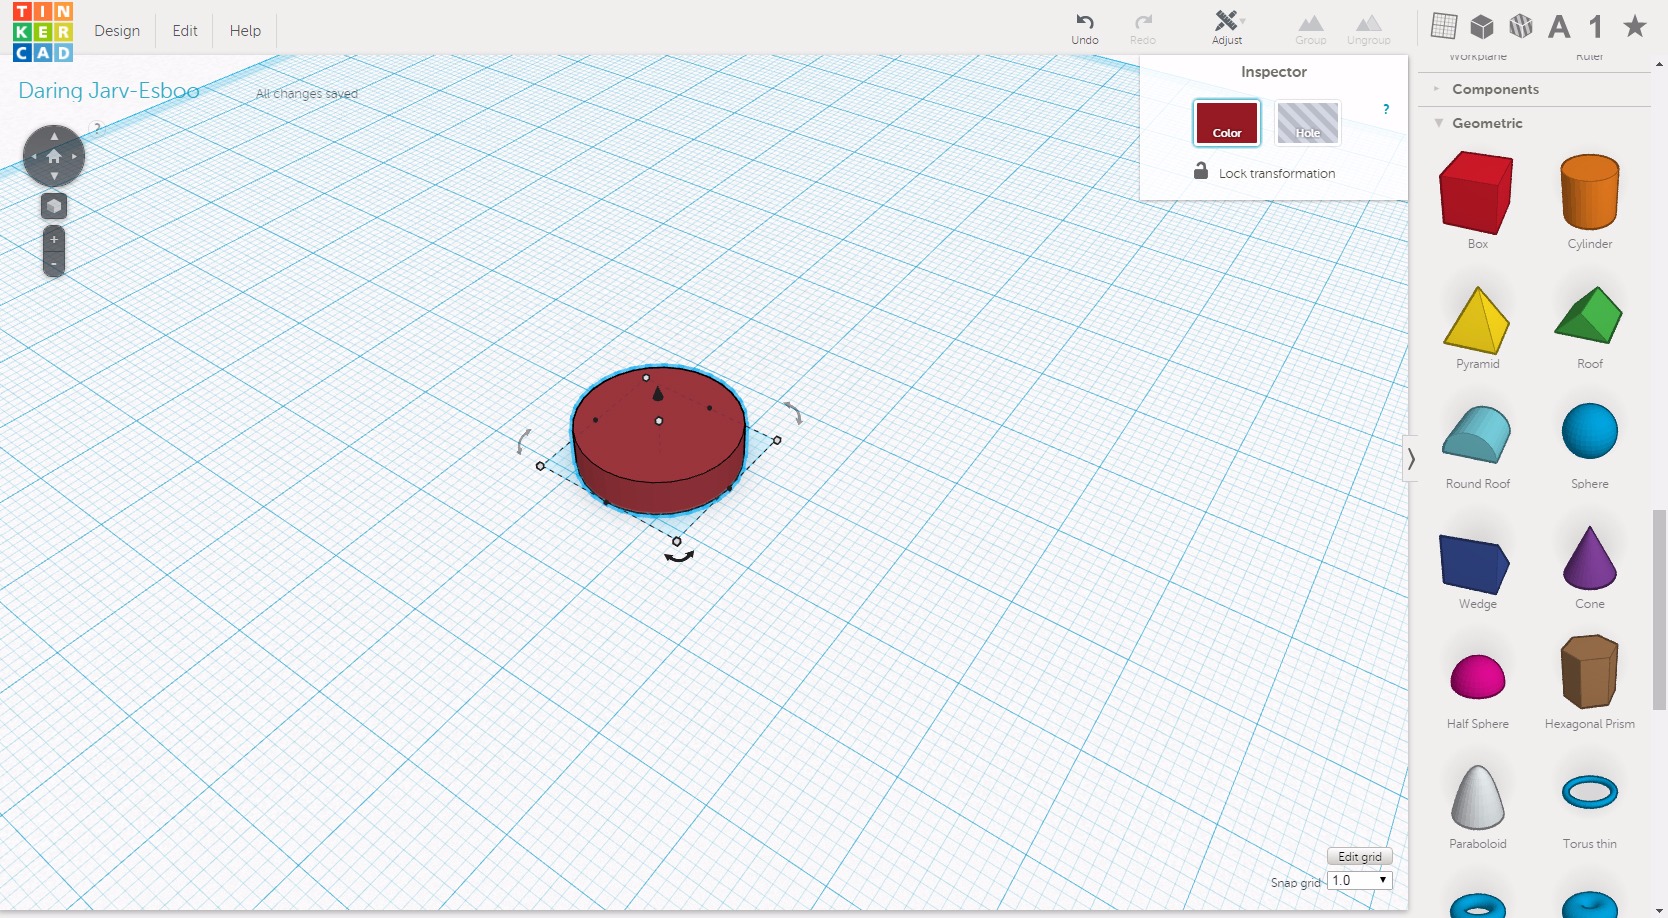The image size is (1668, 918).
Task: Rotate view right with right arrow
Action: (75, 156)
